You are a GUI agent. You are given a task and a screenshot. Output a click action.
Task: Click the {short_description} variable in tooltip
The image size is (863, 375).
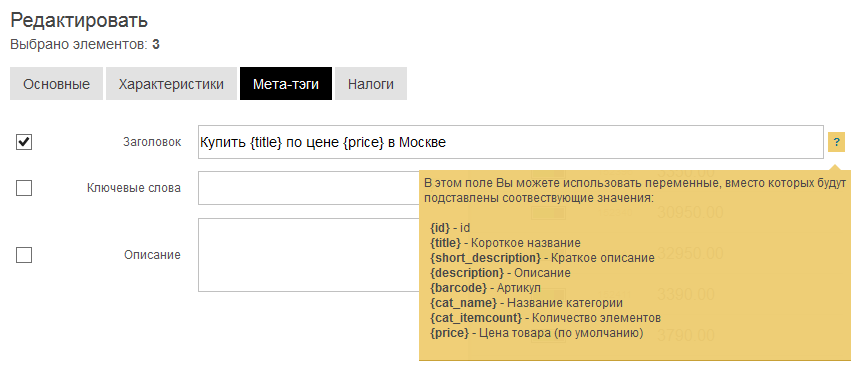click(x=485, y=258)
